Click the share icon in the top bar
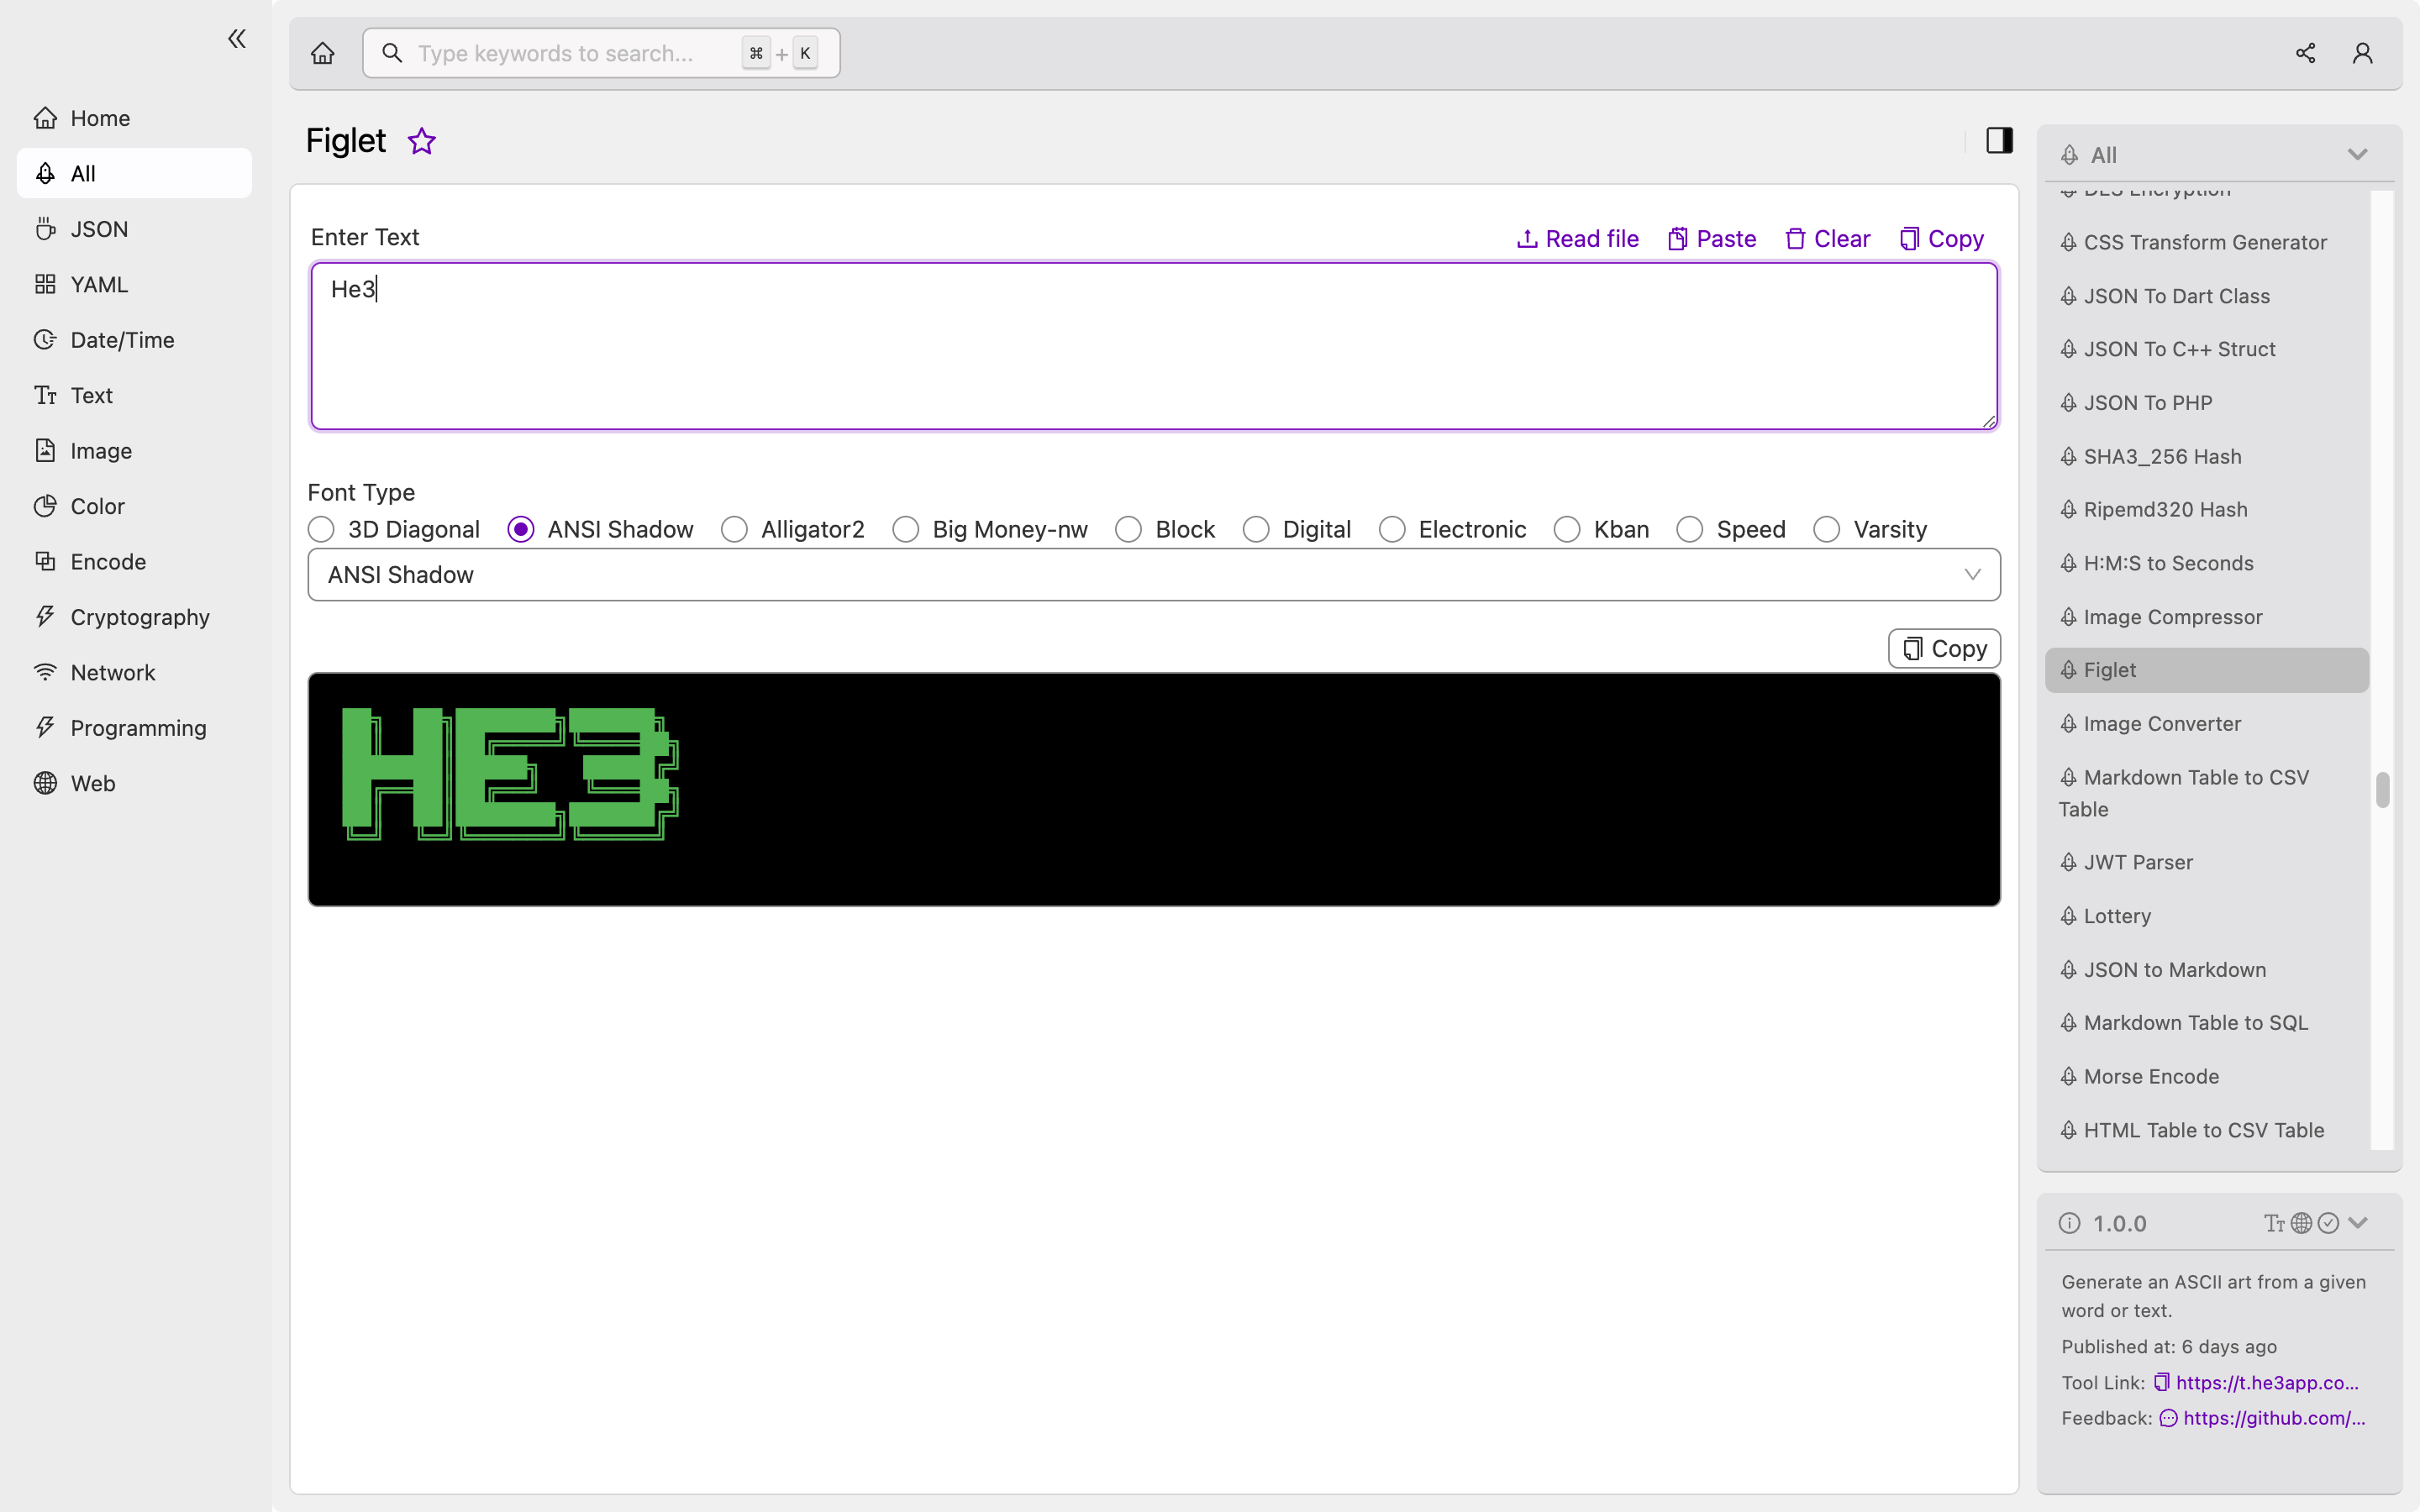The image size is (2420, 1512). coord(2305,52)
